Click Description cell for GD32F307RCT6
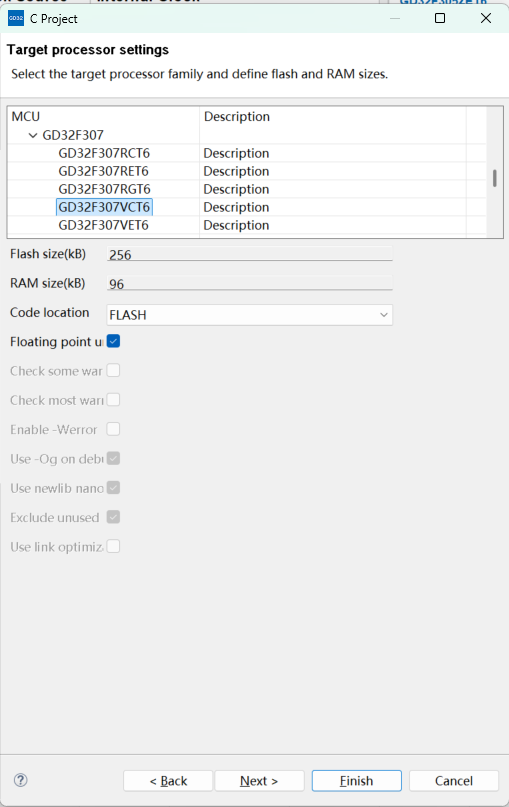Screen dimensions: 509x807 (x=236, y=153)
